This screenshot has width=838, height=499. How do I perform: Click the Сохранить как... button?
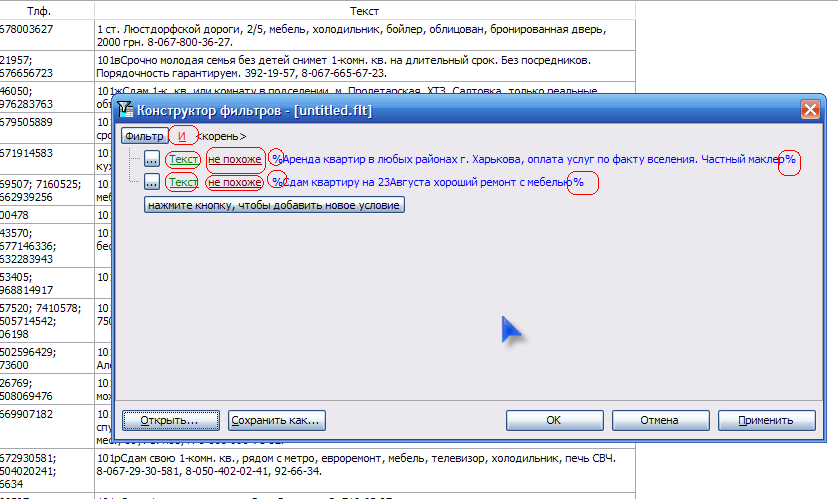pos(277,420)
